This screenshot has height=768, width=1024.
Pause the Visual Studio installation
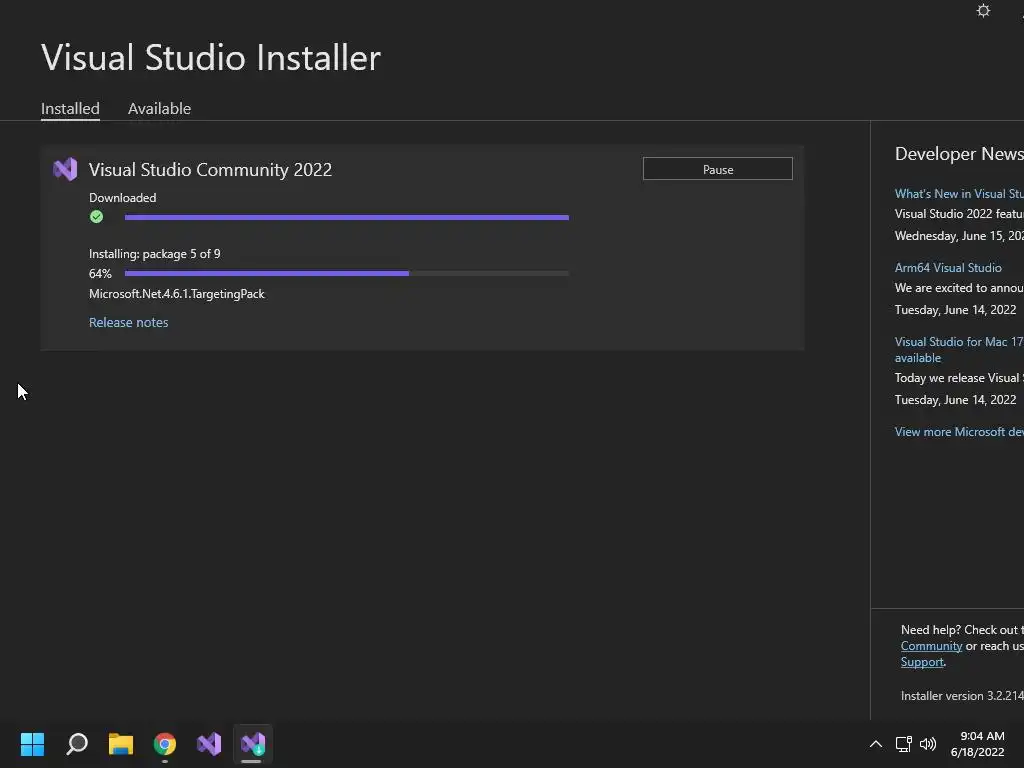(x=718, y=169)
